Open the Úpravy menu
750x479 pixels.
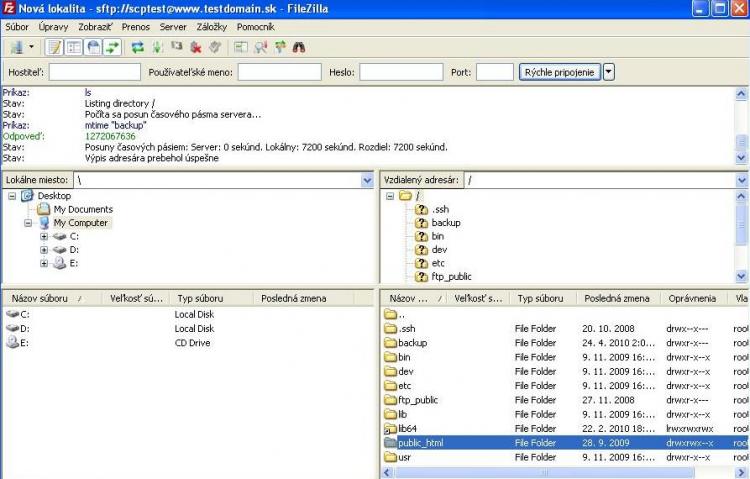(x=53, y=27)
